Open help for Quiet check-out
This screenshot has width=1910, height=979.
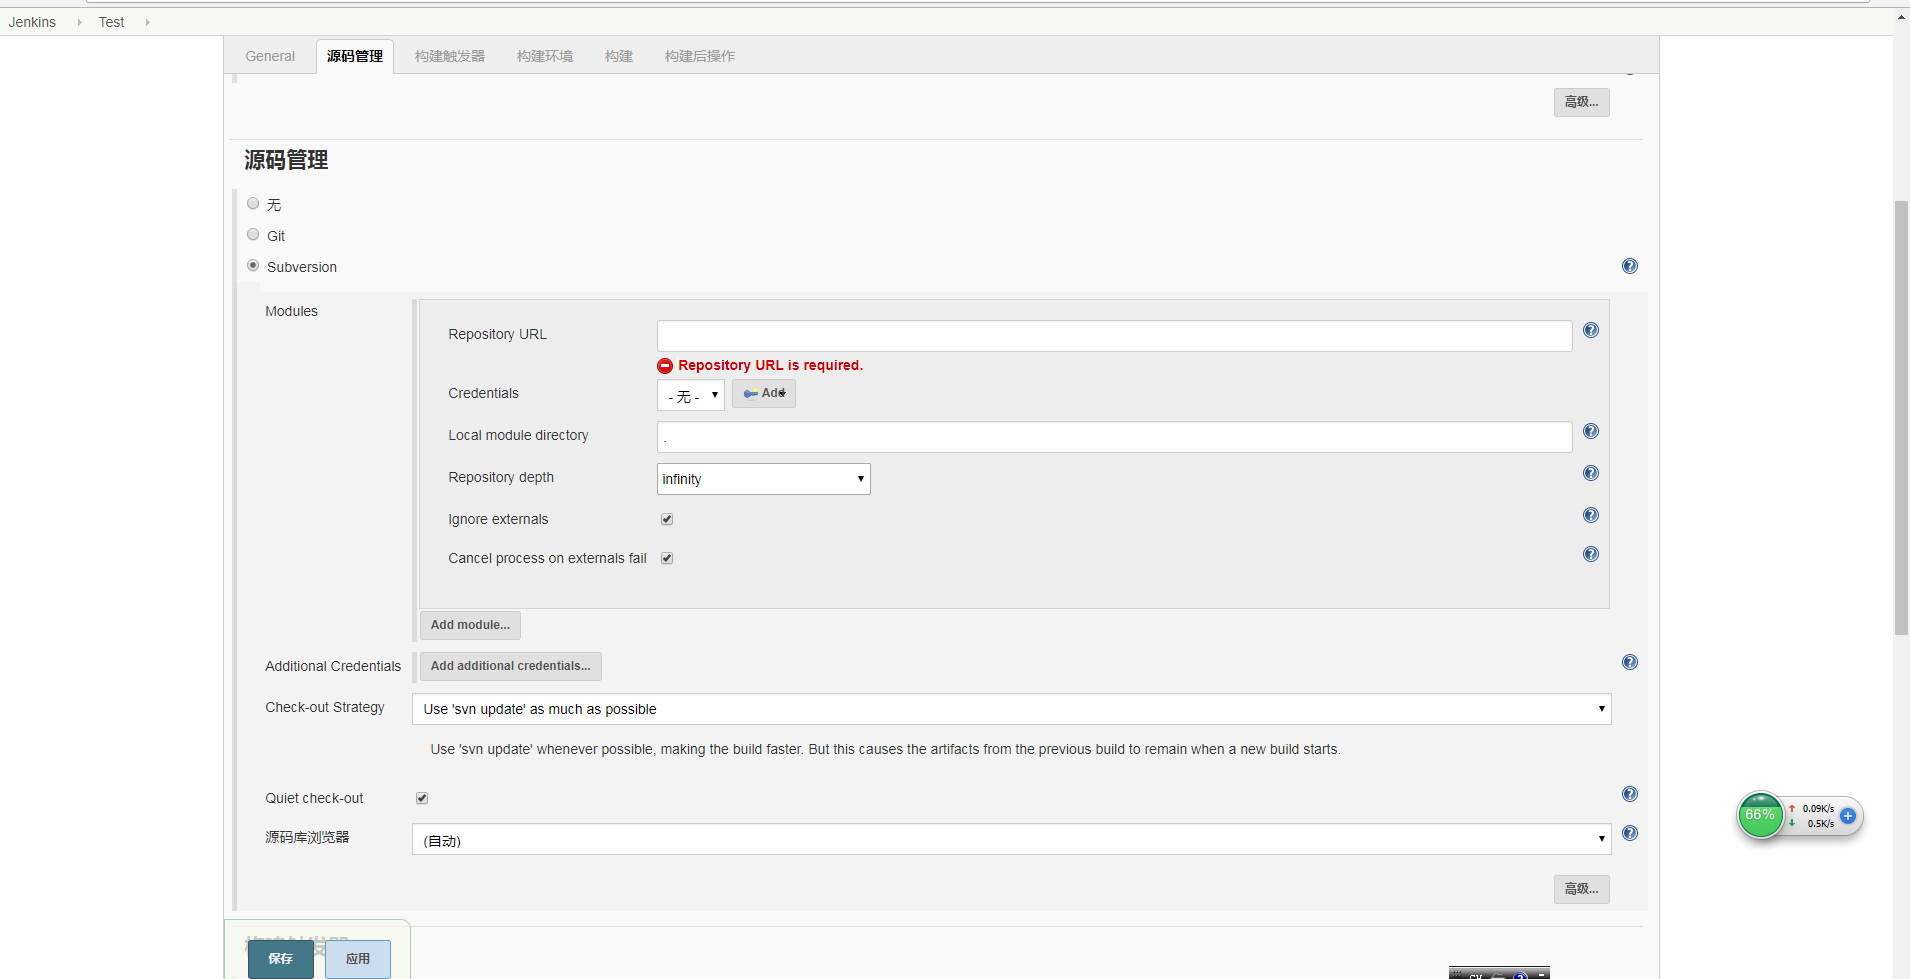click(1629, 794)
